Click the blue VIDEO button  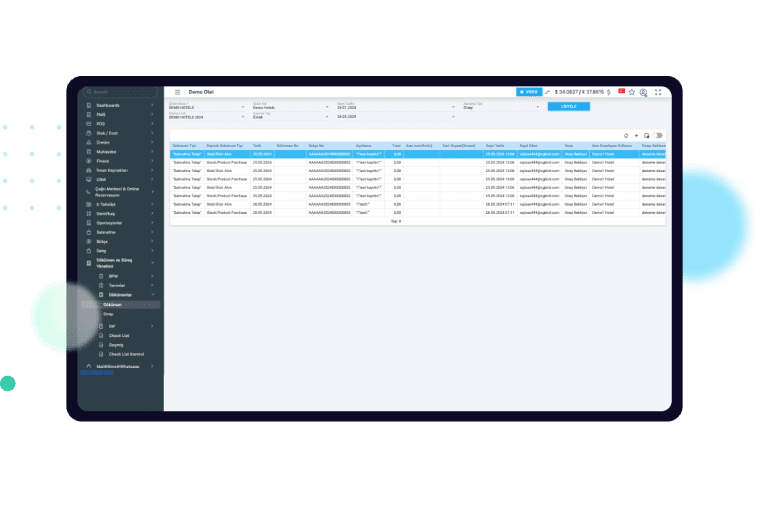528,92
